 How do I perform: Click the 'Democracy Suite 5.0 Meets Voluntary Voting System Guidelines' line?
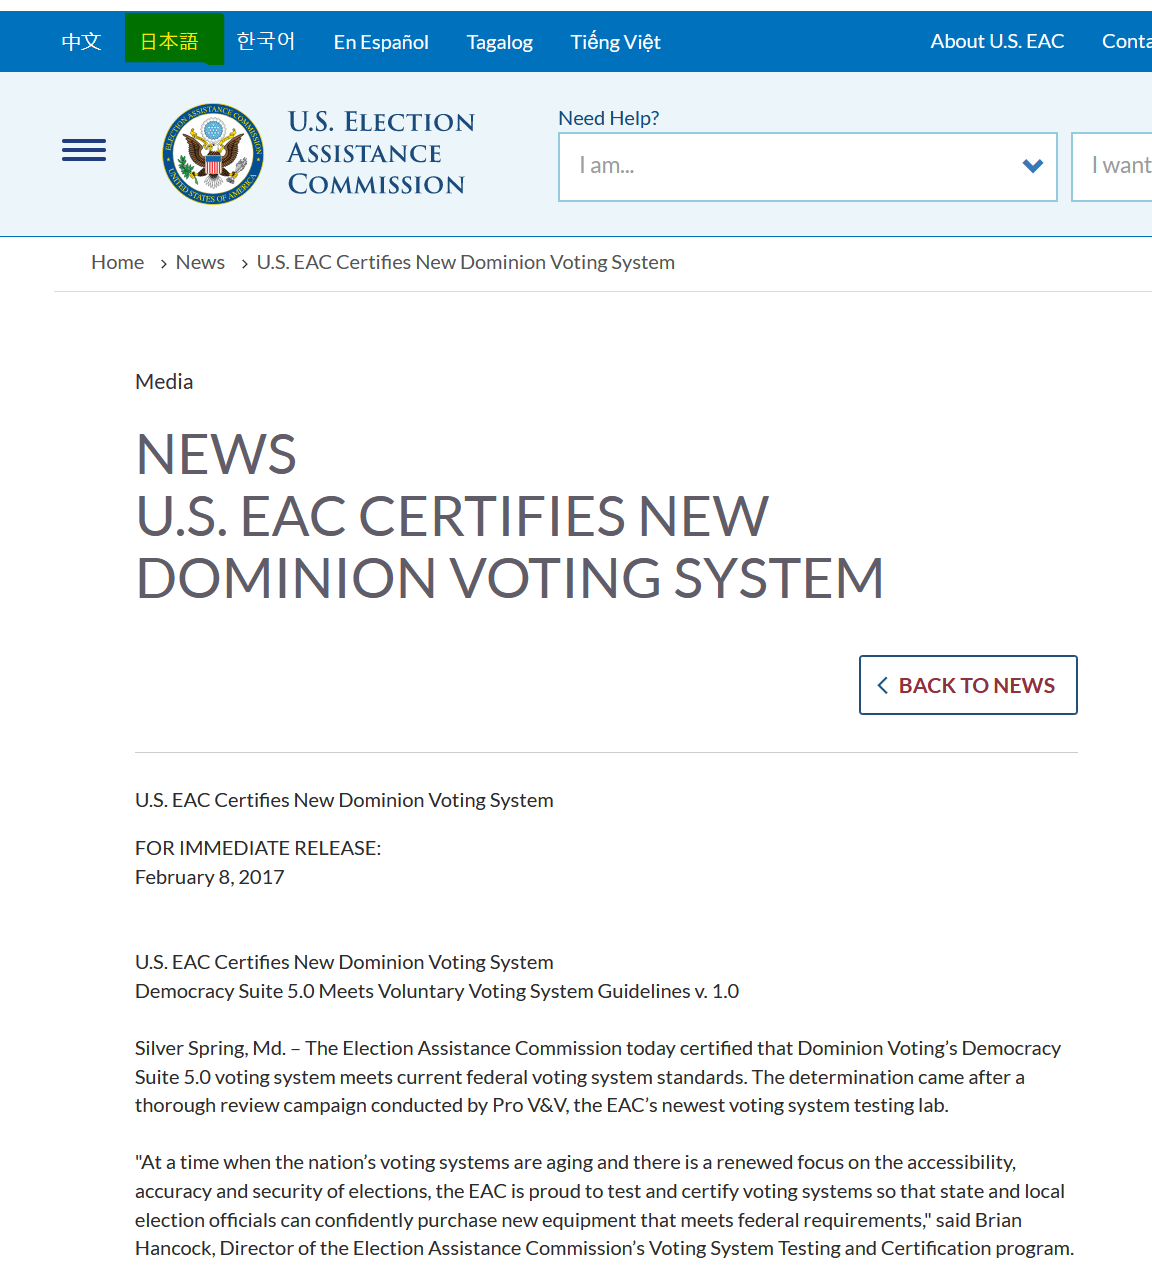[437, 991]
